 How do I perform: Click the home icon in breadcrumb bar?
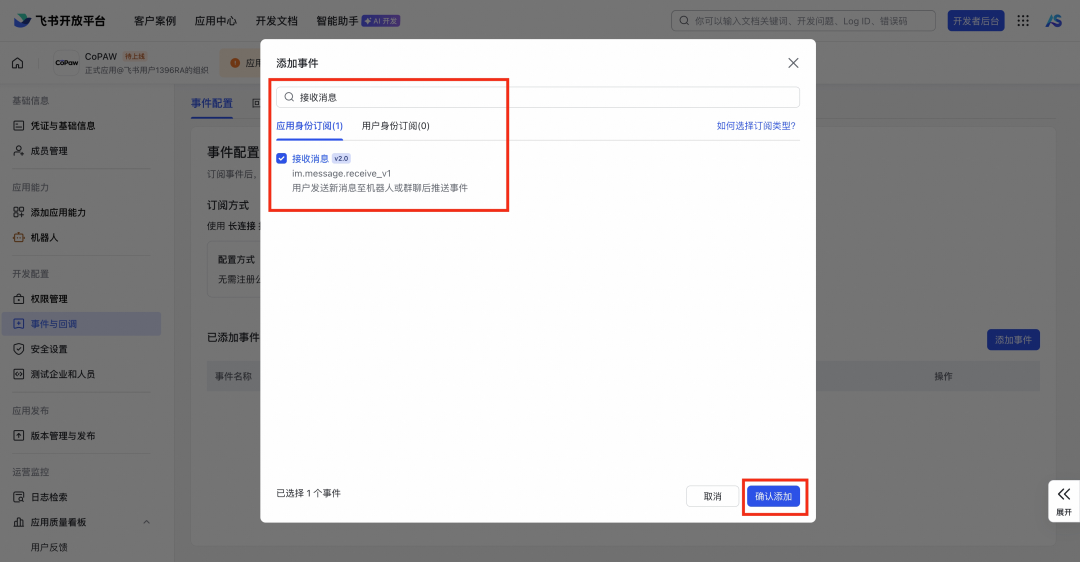tap(17, 64)
